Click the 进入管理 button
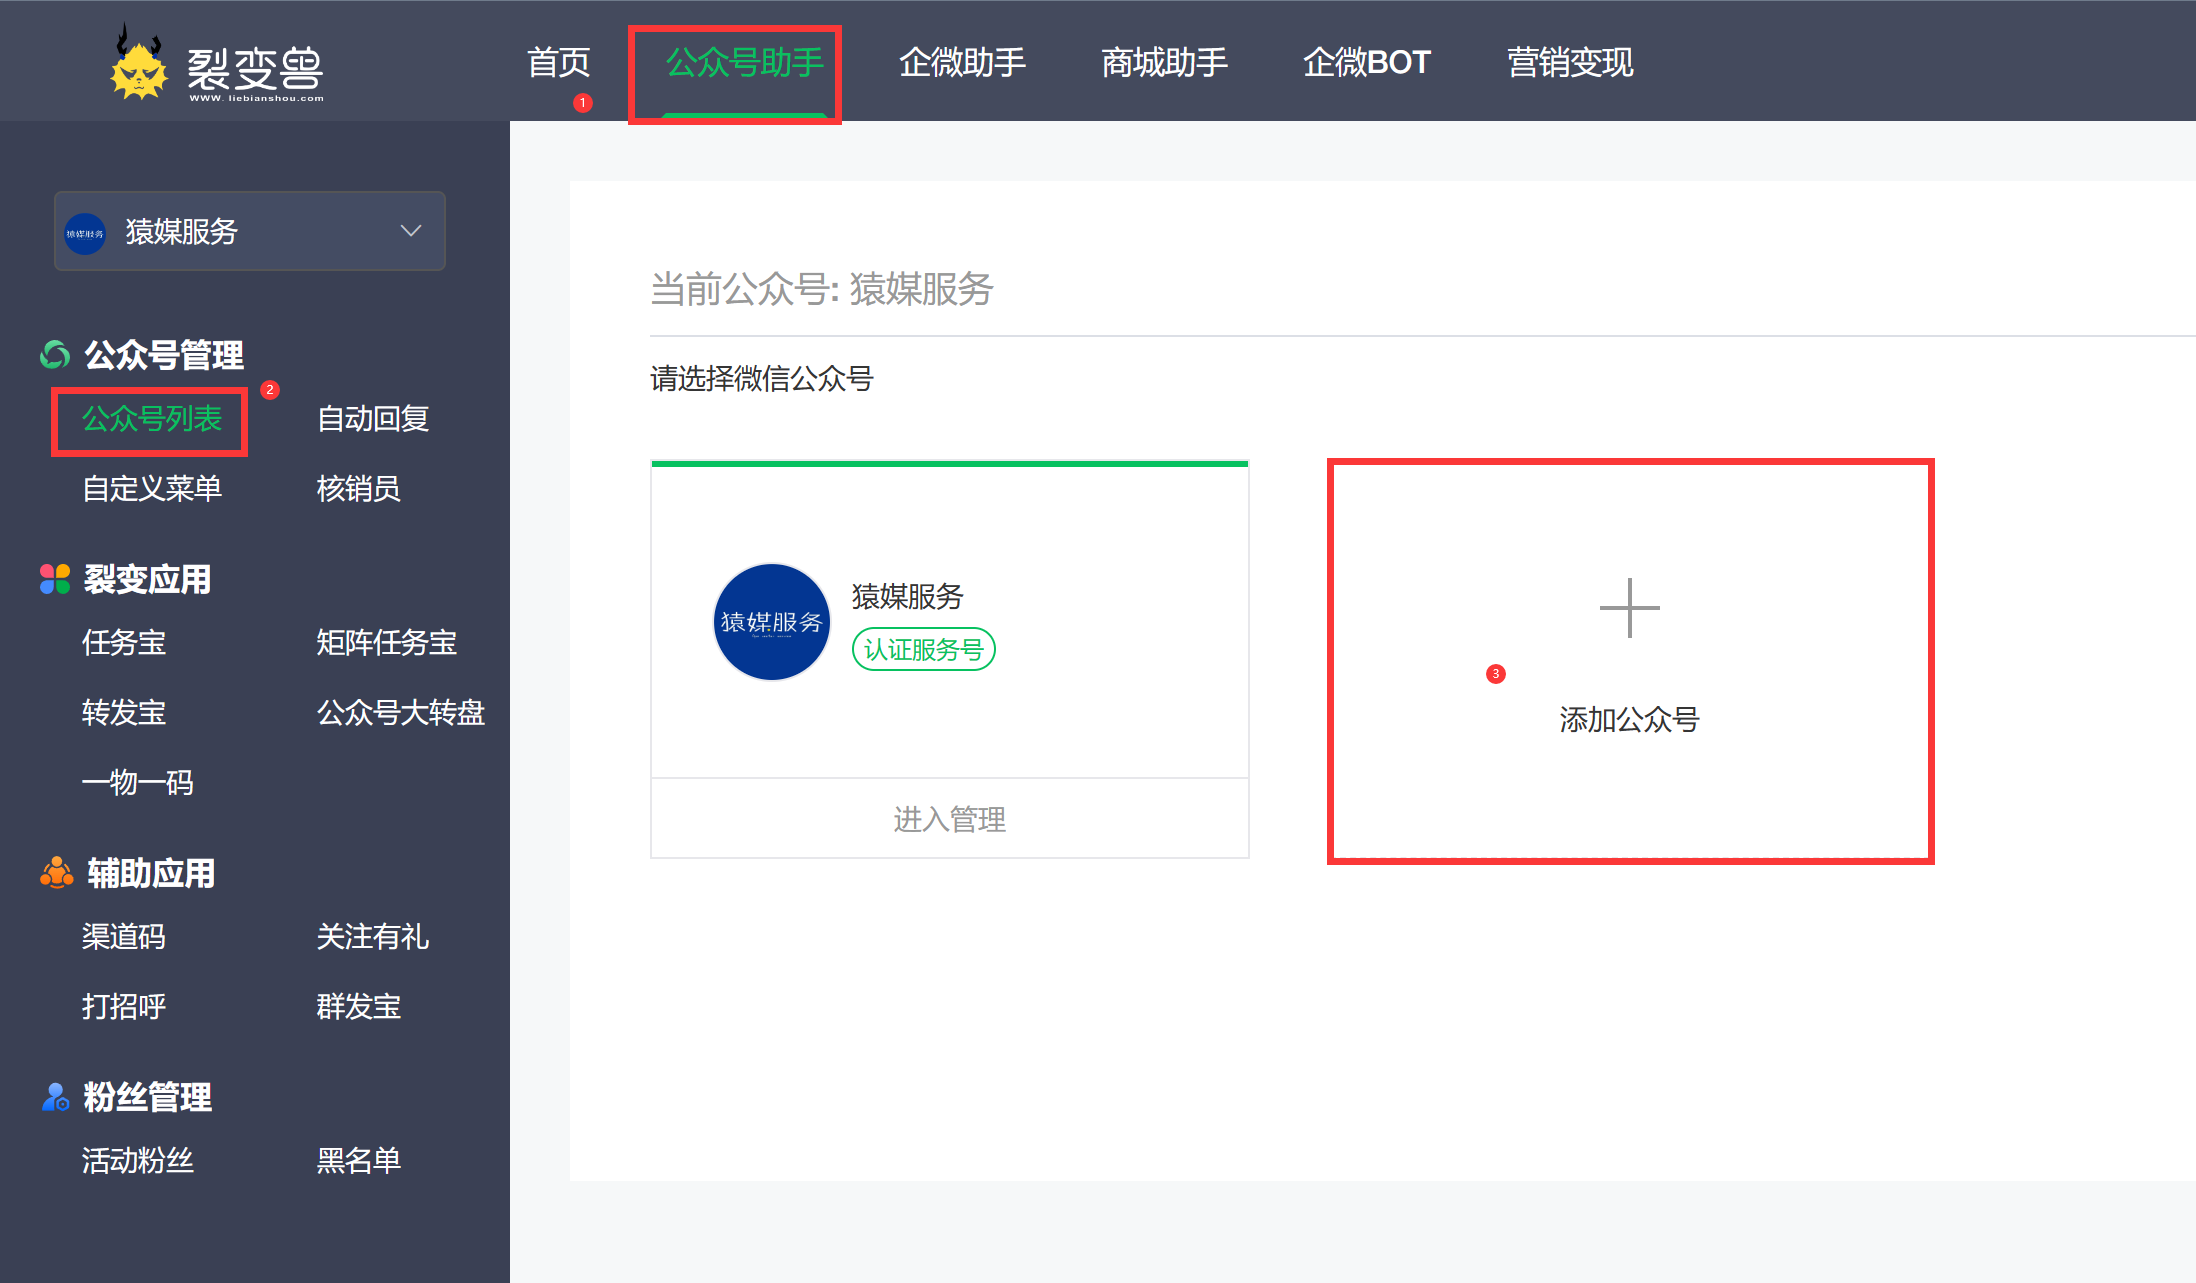Screen dimensions: 2196x1283 (948, 819)
